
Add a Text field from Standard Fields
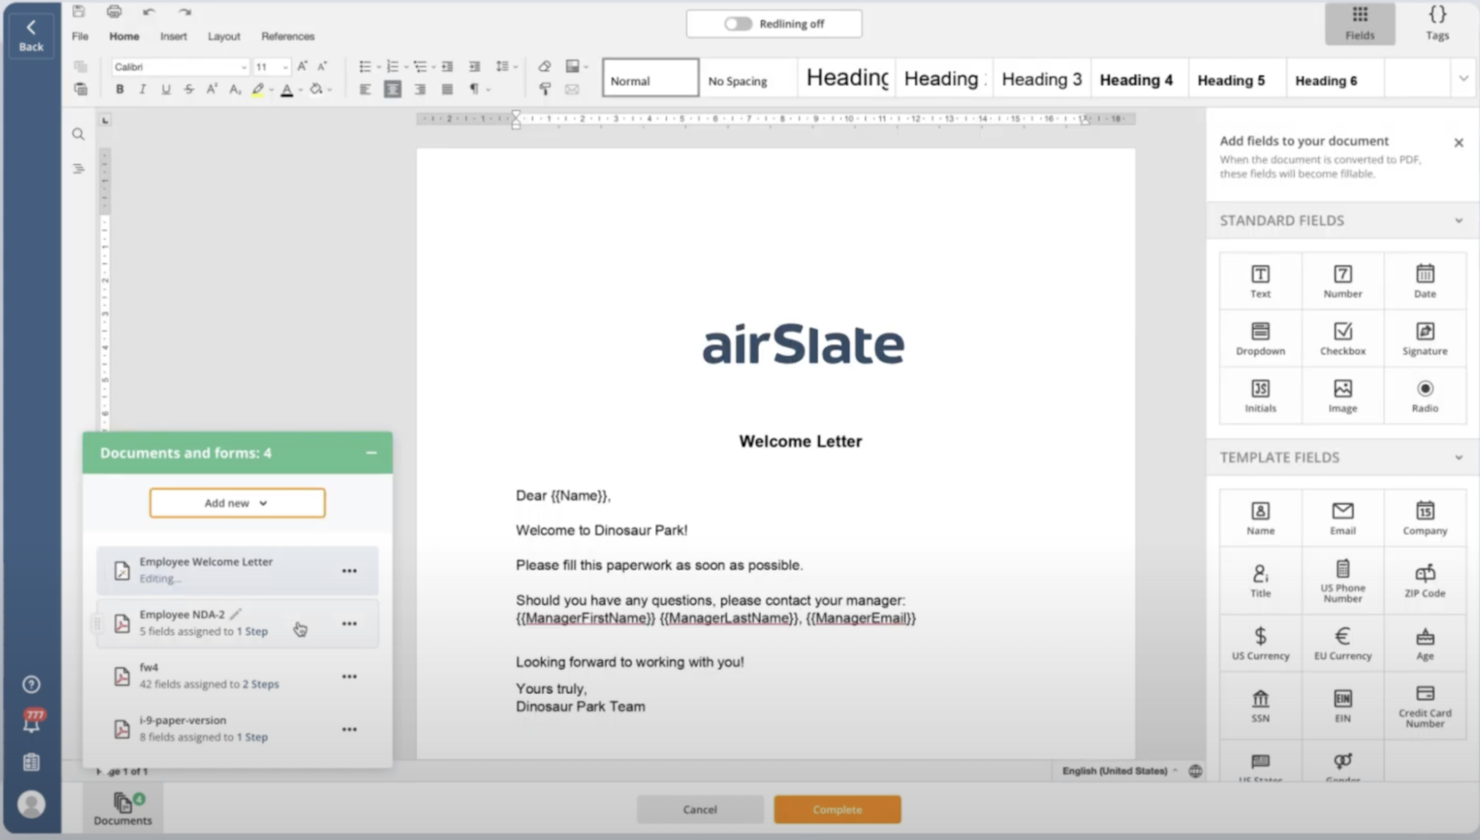click(x=1260, y=281)
